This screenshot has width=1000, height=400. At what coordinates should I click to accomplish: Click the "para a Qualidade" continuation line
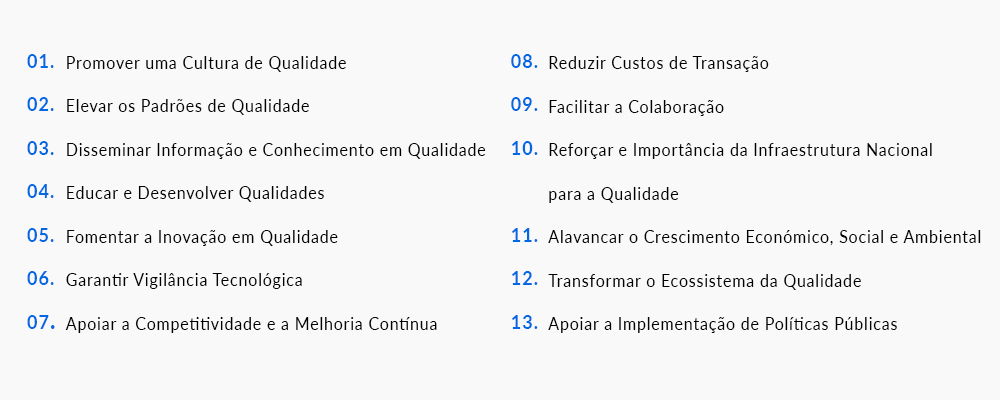pos(613,194)
